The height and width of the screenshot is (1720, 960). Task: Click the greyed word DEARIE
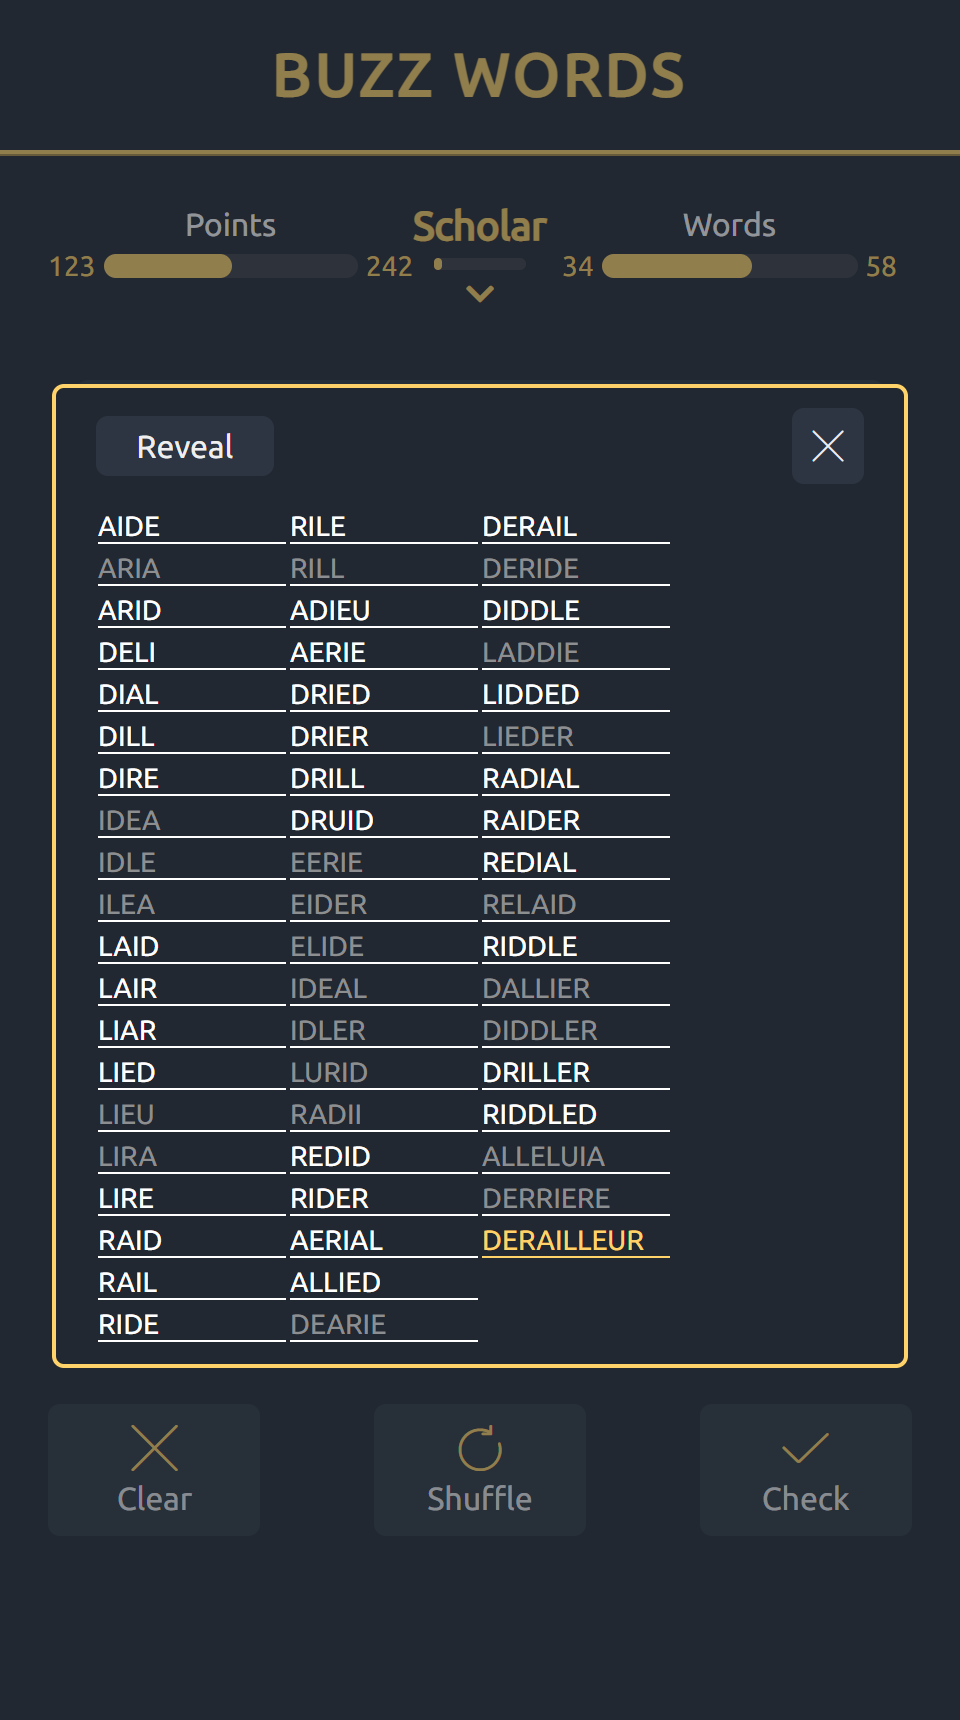click(338, 1324)
